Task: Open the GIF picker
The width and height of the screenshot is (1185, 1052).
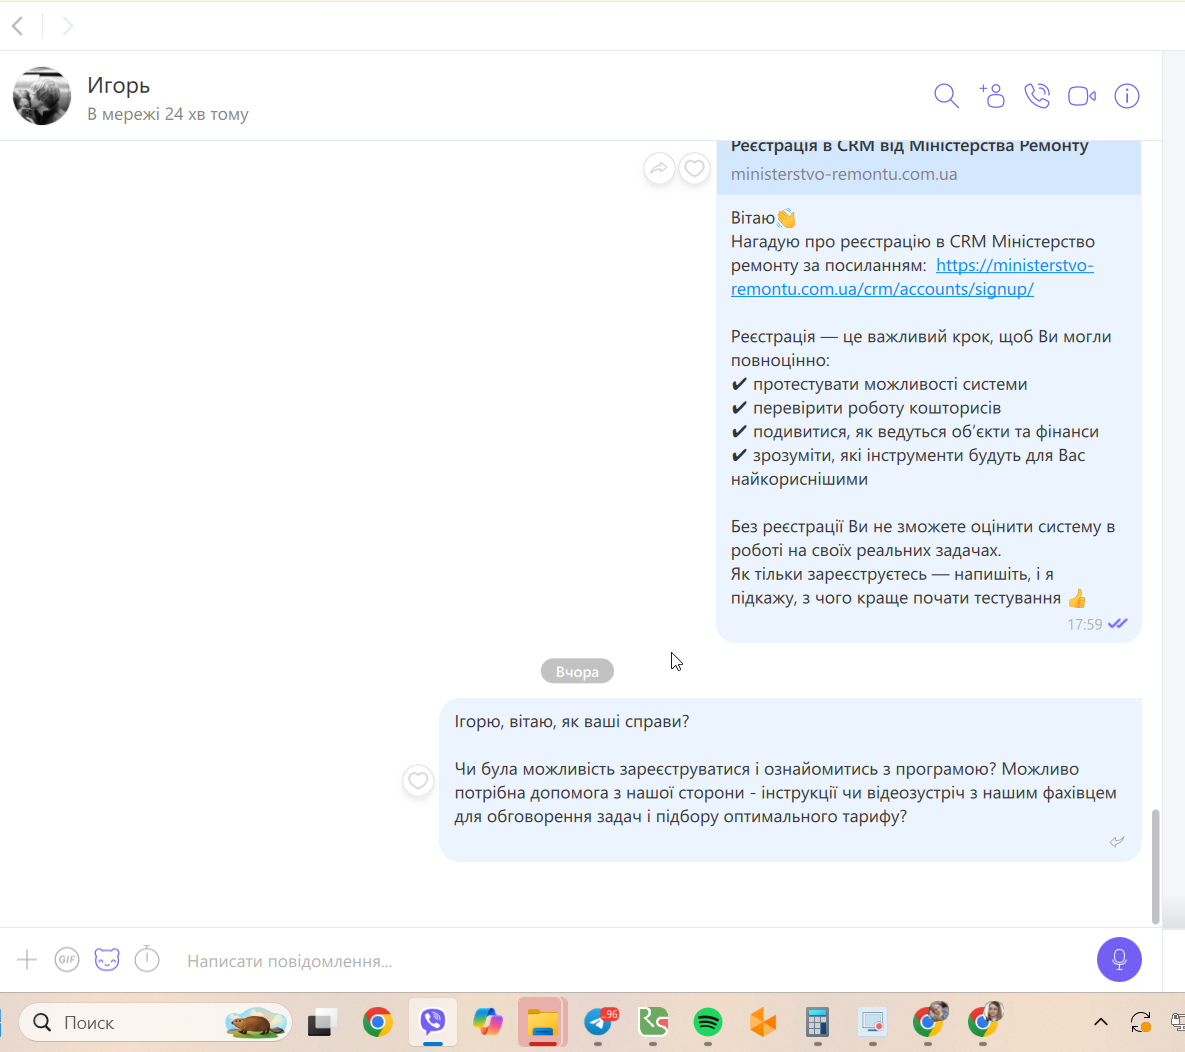Action: [x=67, y=960]
